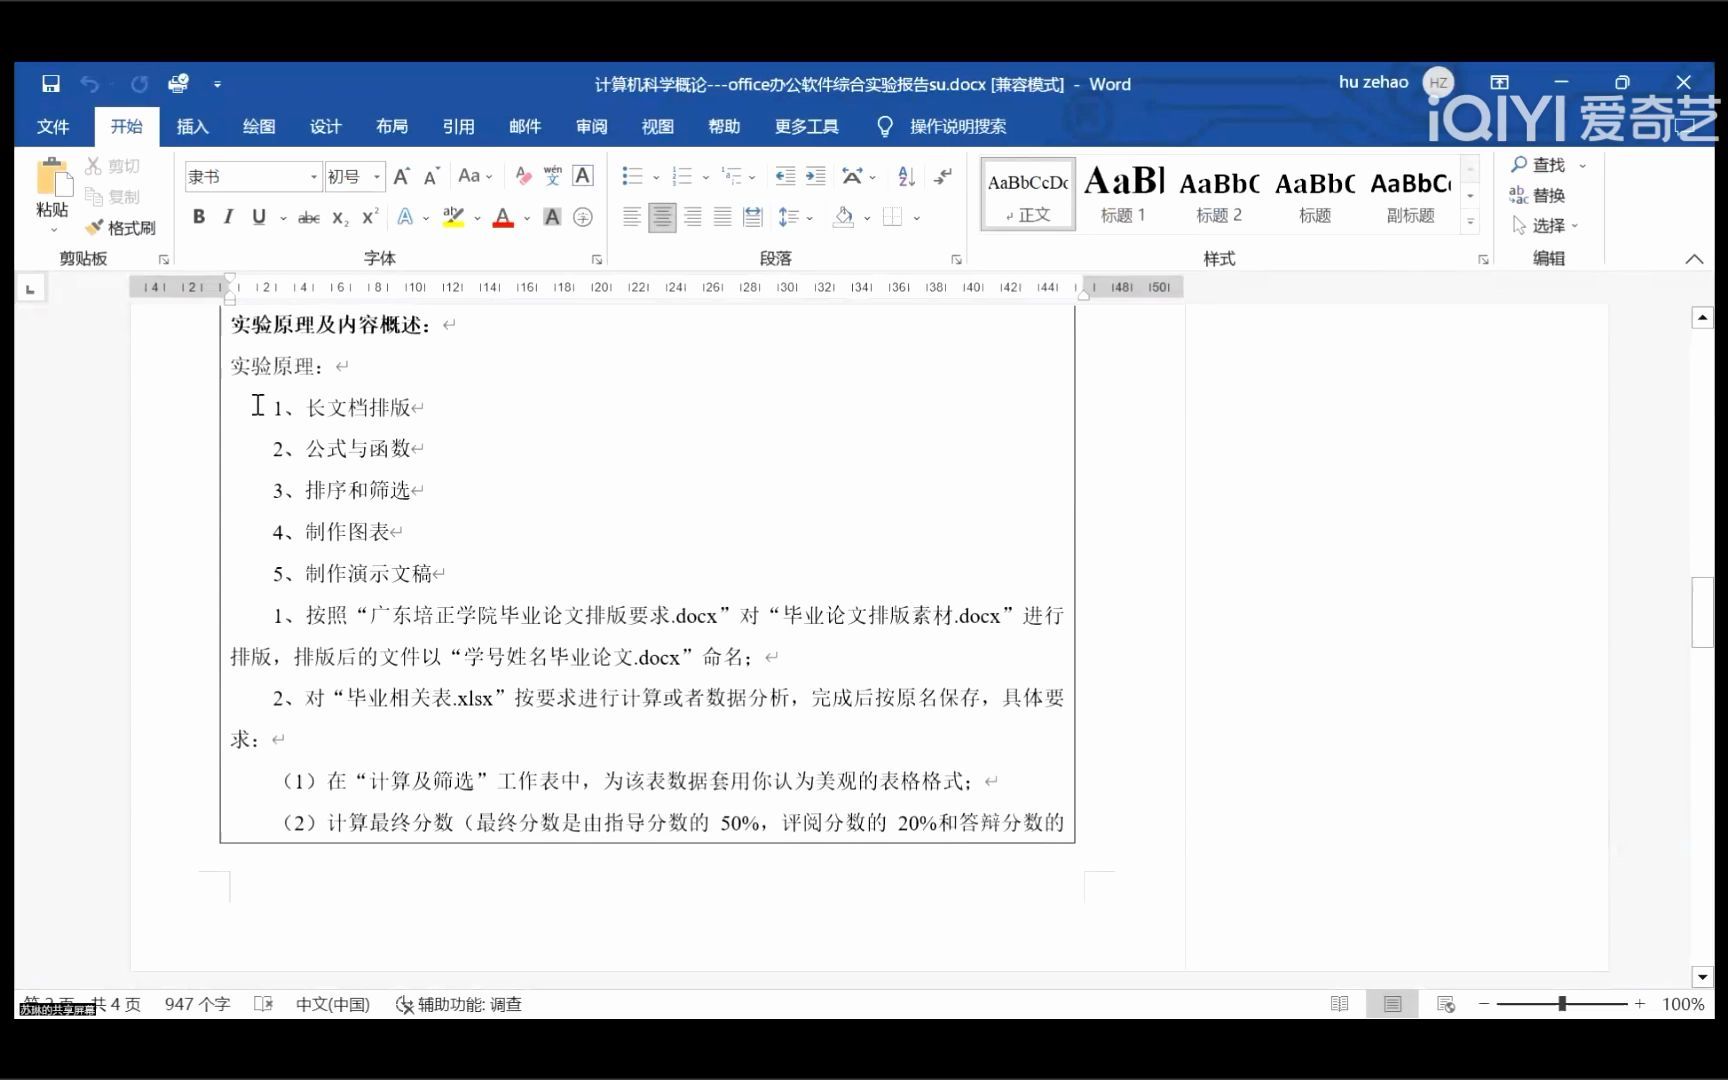Open the Paste clipboard icon
1728x1080 pixels.
[52, 178]
